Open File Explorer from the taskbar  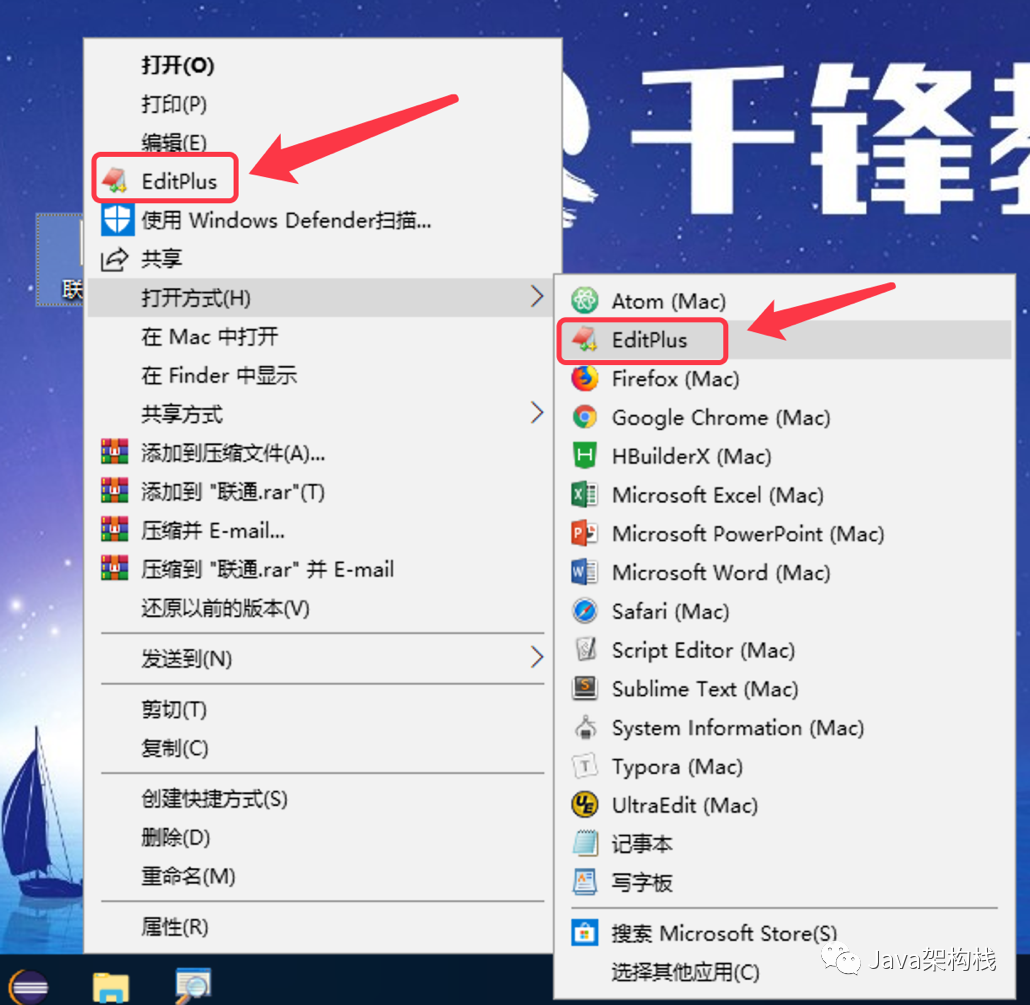(x=111, y=987)
